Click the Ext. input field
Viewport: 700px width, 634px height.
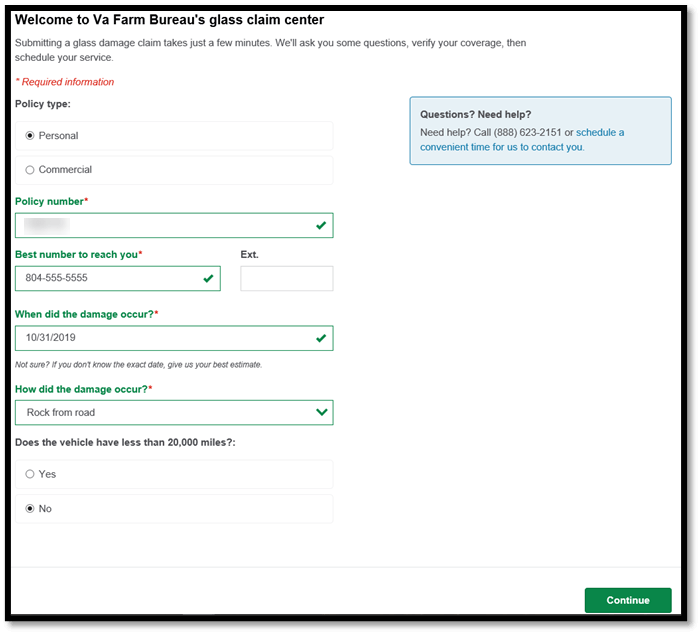(287, 279)
